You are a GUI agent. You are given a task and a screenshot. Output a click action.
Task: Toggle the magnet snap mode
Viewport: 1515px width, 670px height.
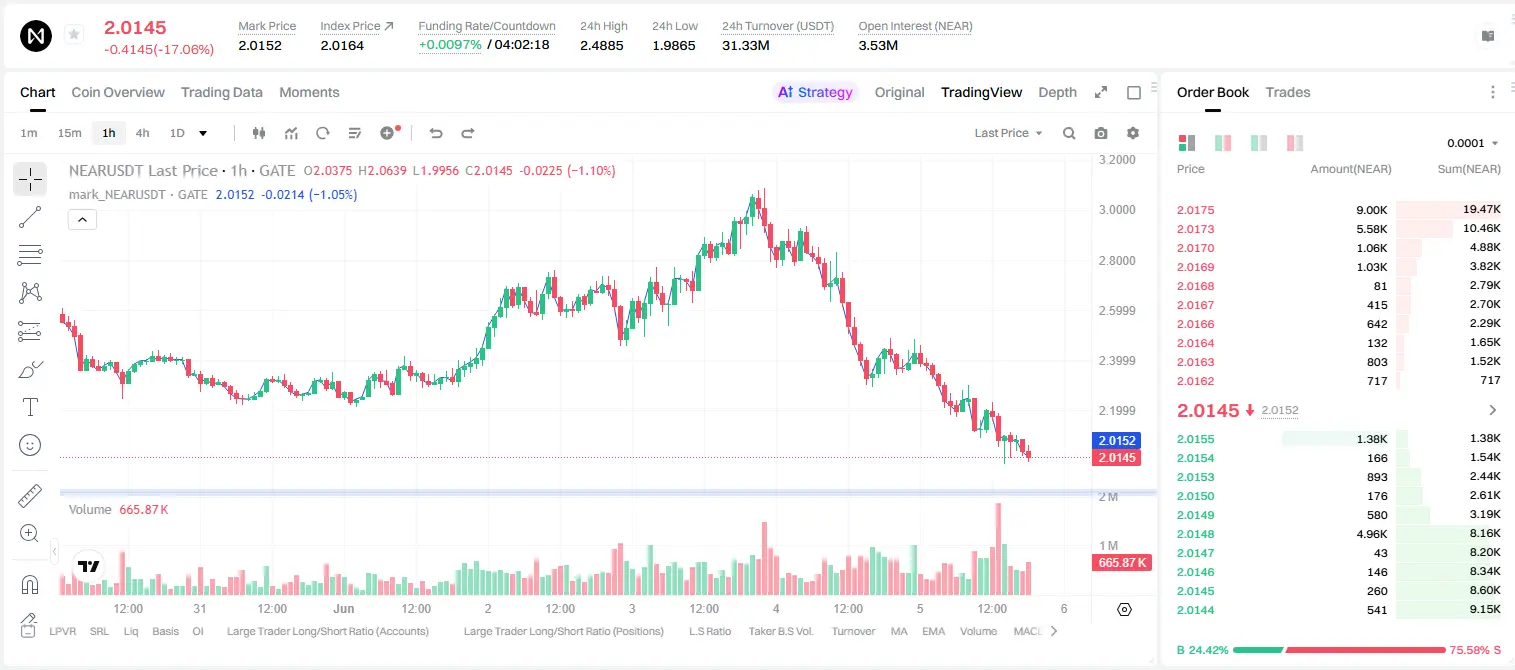(x=30, y=584)
